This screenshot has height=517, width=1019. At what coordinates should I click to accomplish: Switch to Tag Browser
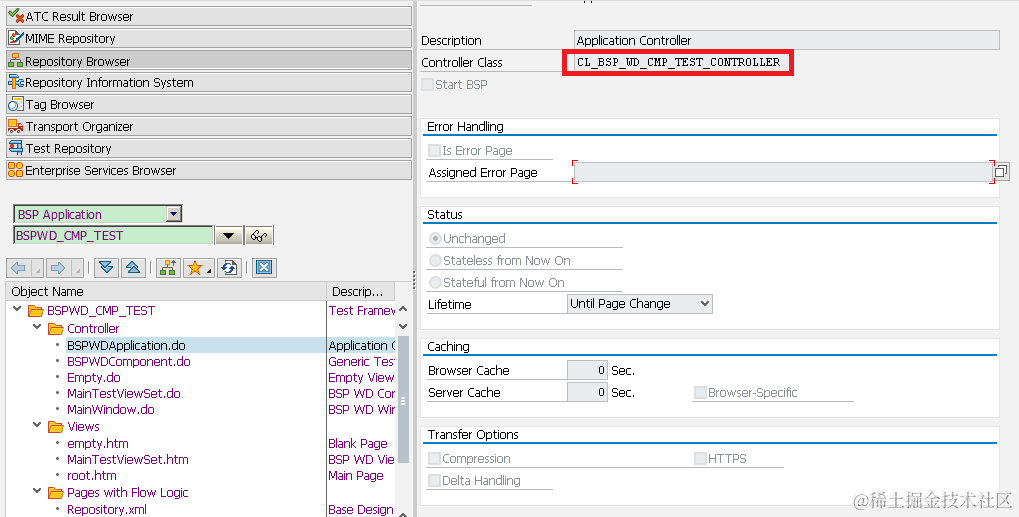(x=209, y=105)
